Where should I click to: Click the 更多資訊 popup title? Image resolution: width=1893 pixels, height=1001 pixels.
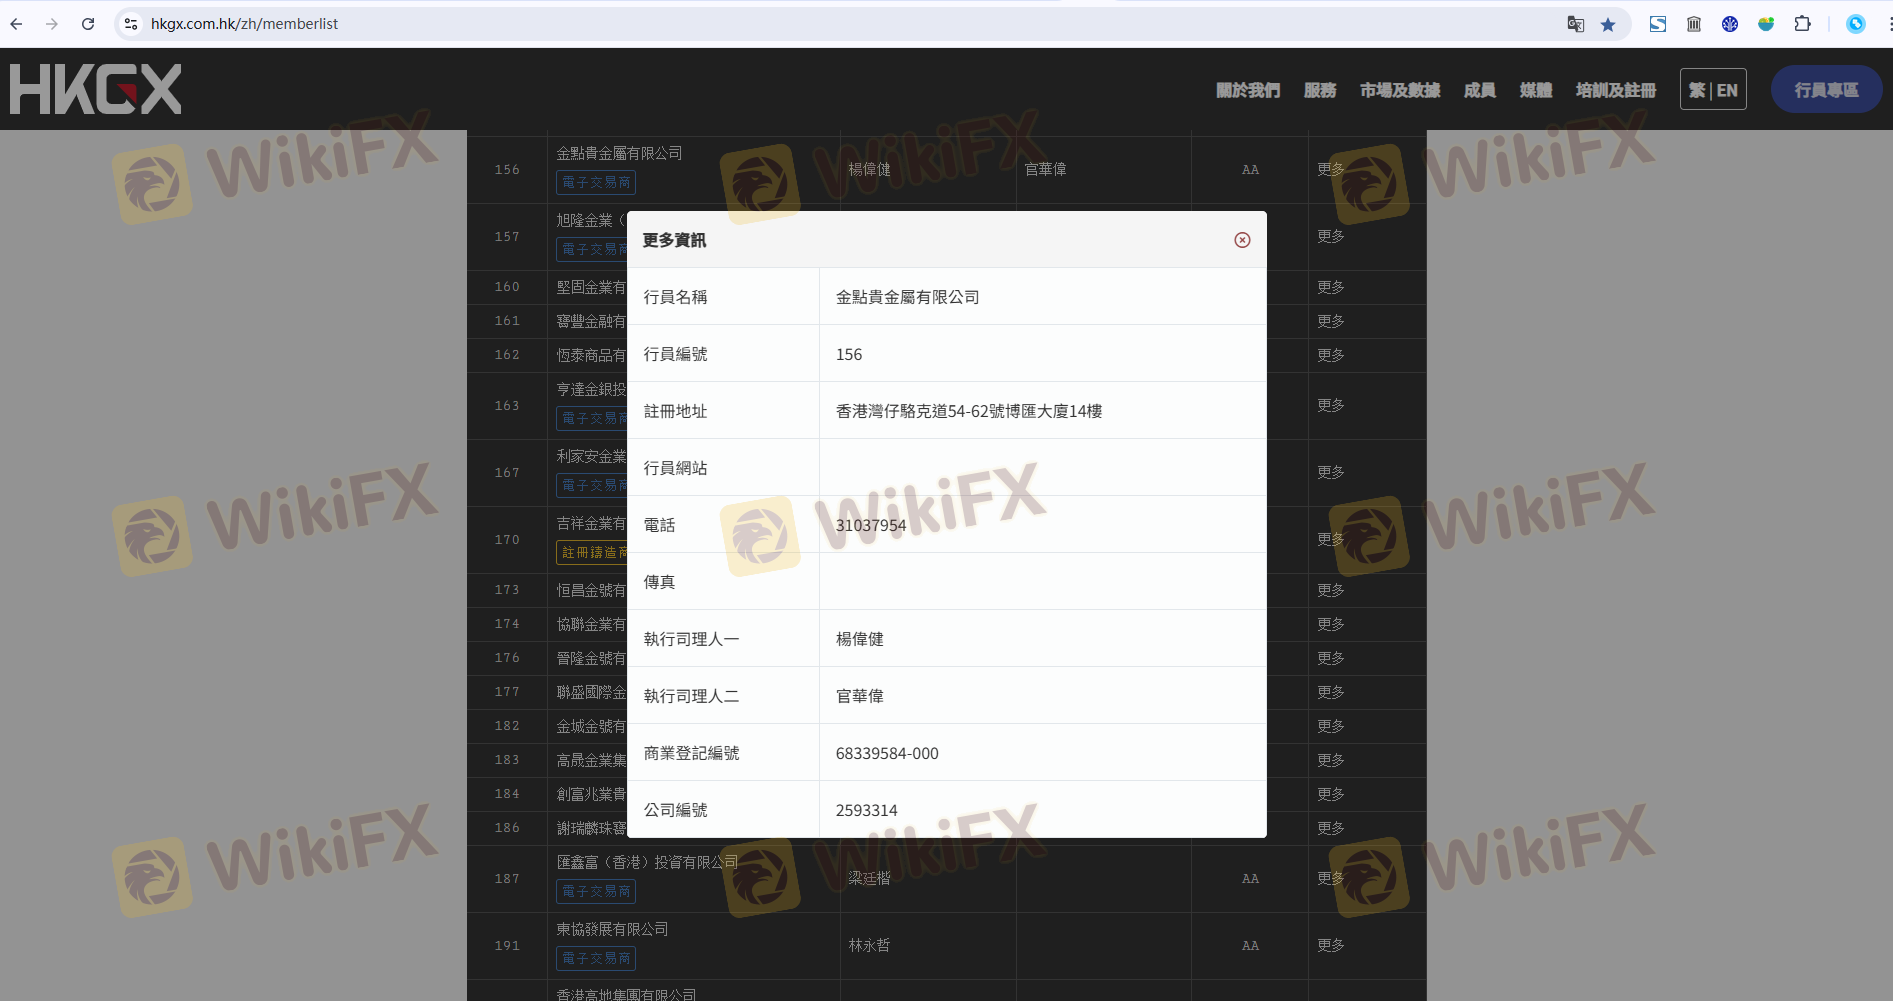(674, 240)
